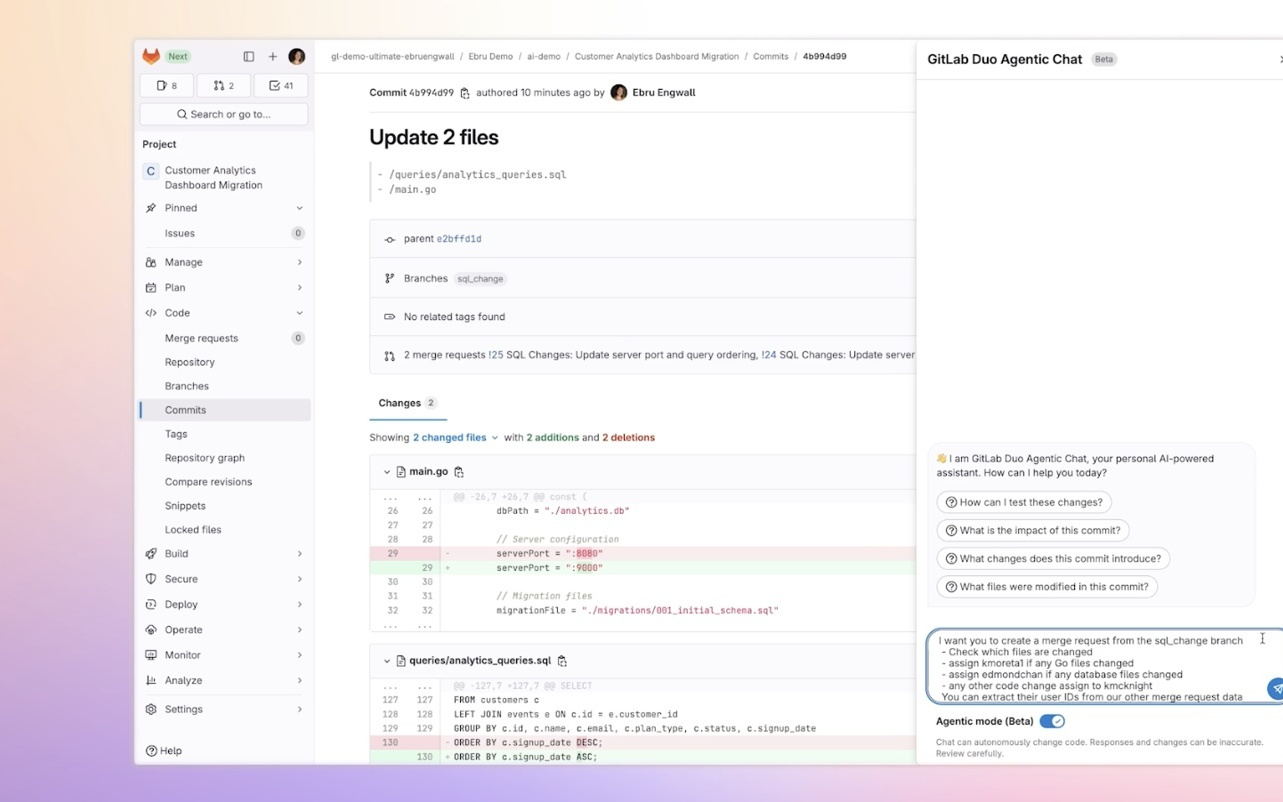Click Ebru Engwall author avatar

[619, 92]
